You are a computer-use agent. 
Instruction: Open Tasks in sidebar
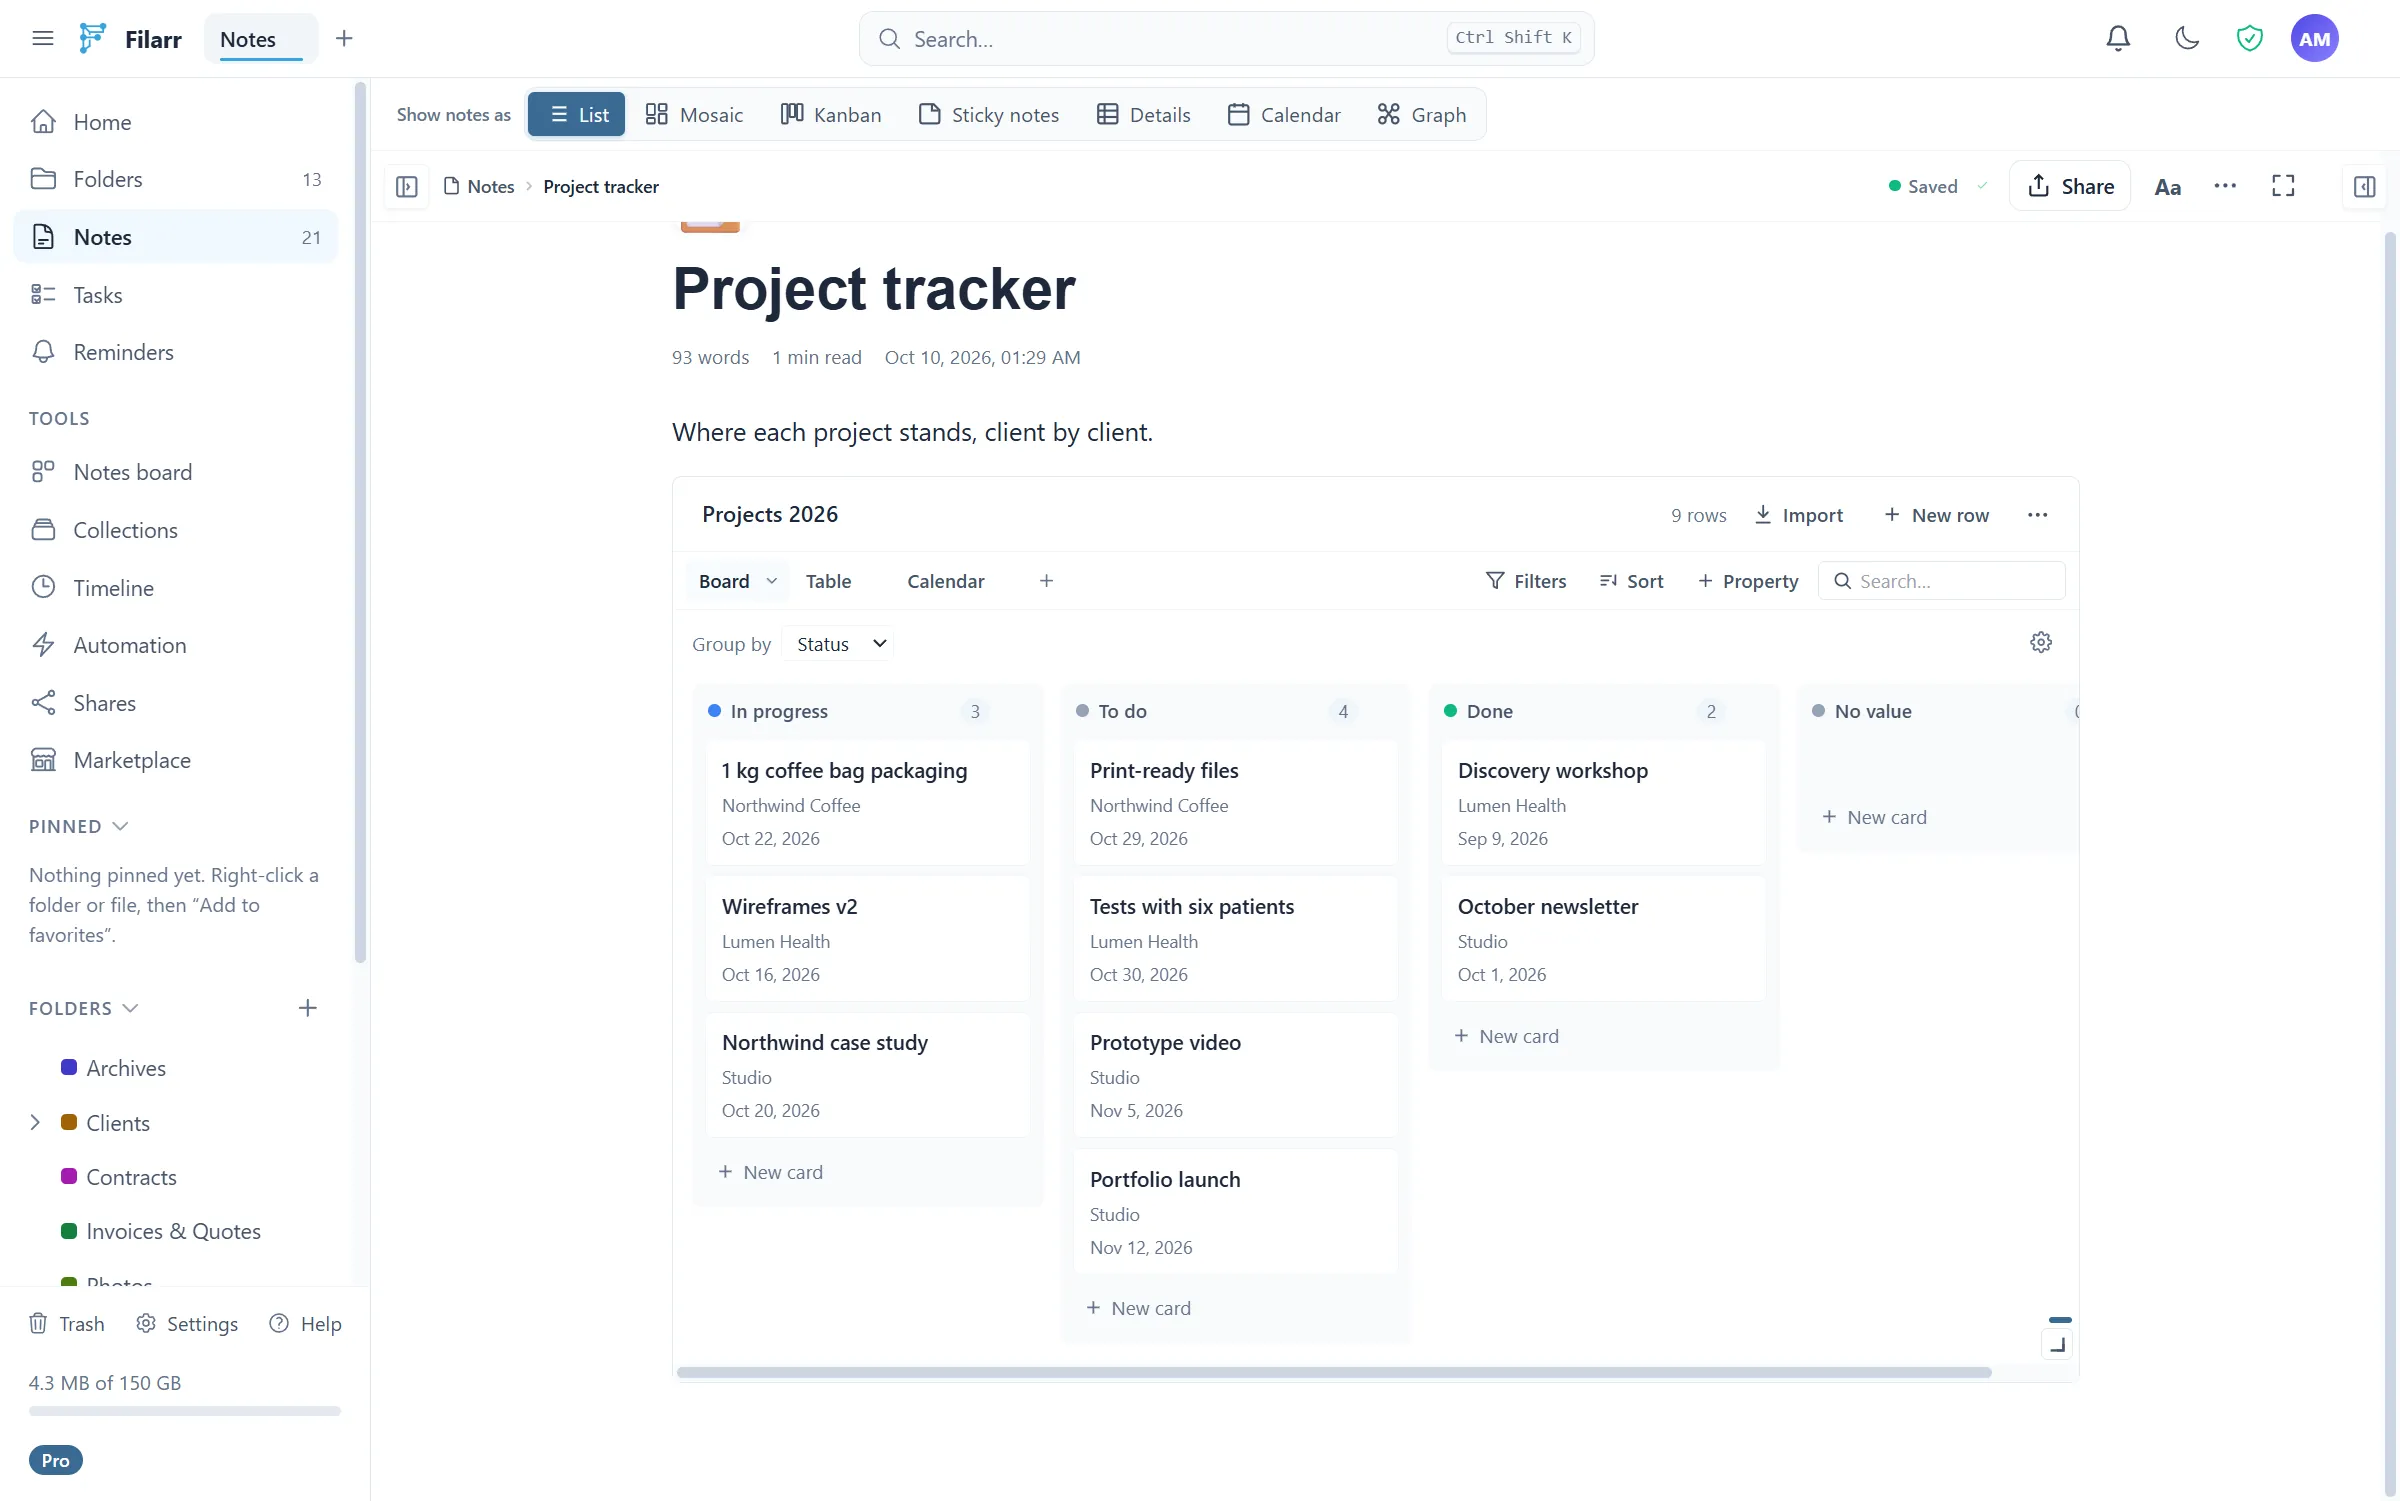(176, 295)
